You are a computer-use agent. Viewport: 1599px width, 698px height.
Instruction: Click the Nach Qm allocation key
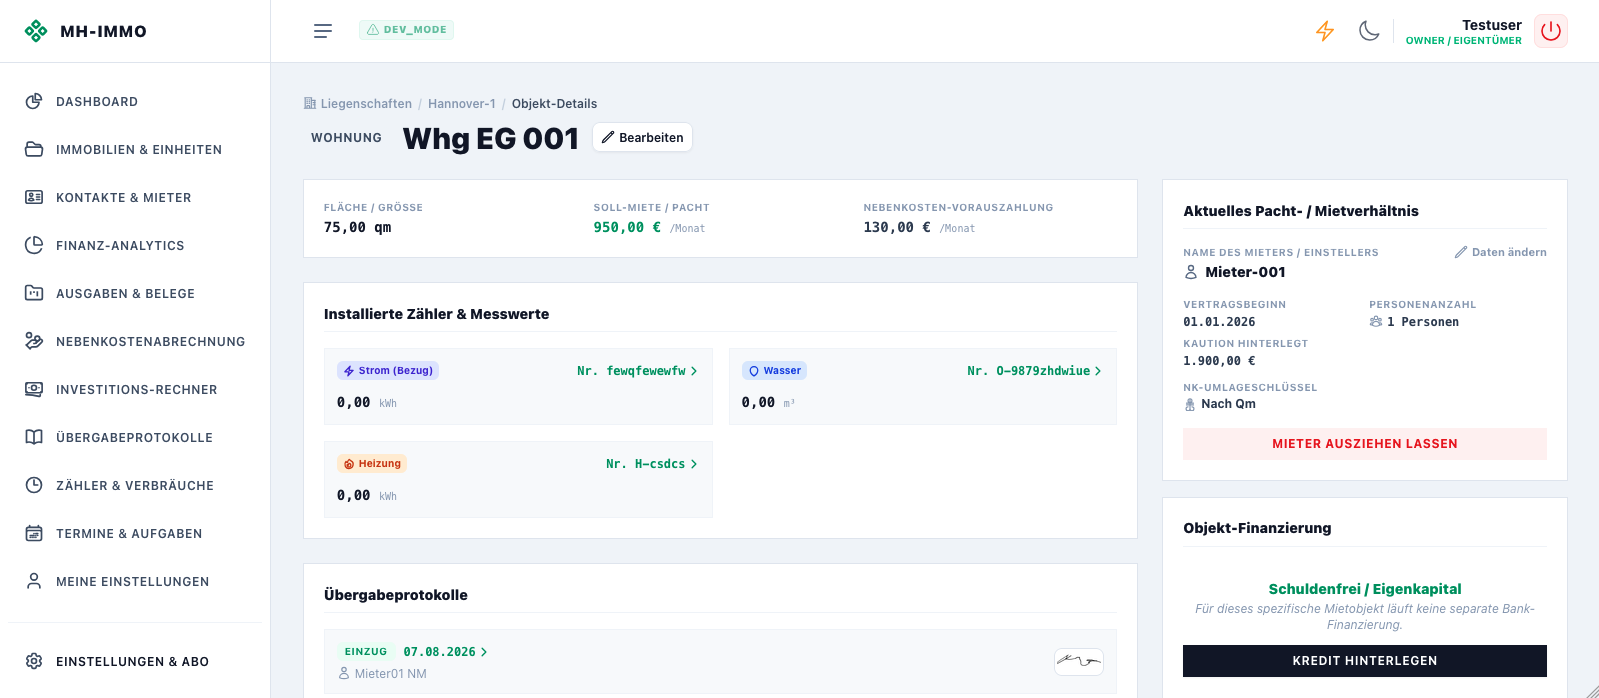pyautogui.click(x=1228, y=404)
